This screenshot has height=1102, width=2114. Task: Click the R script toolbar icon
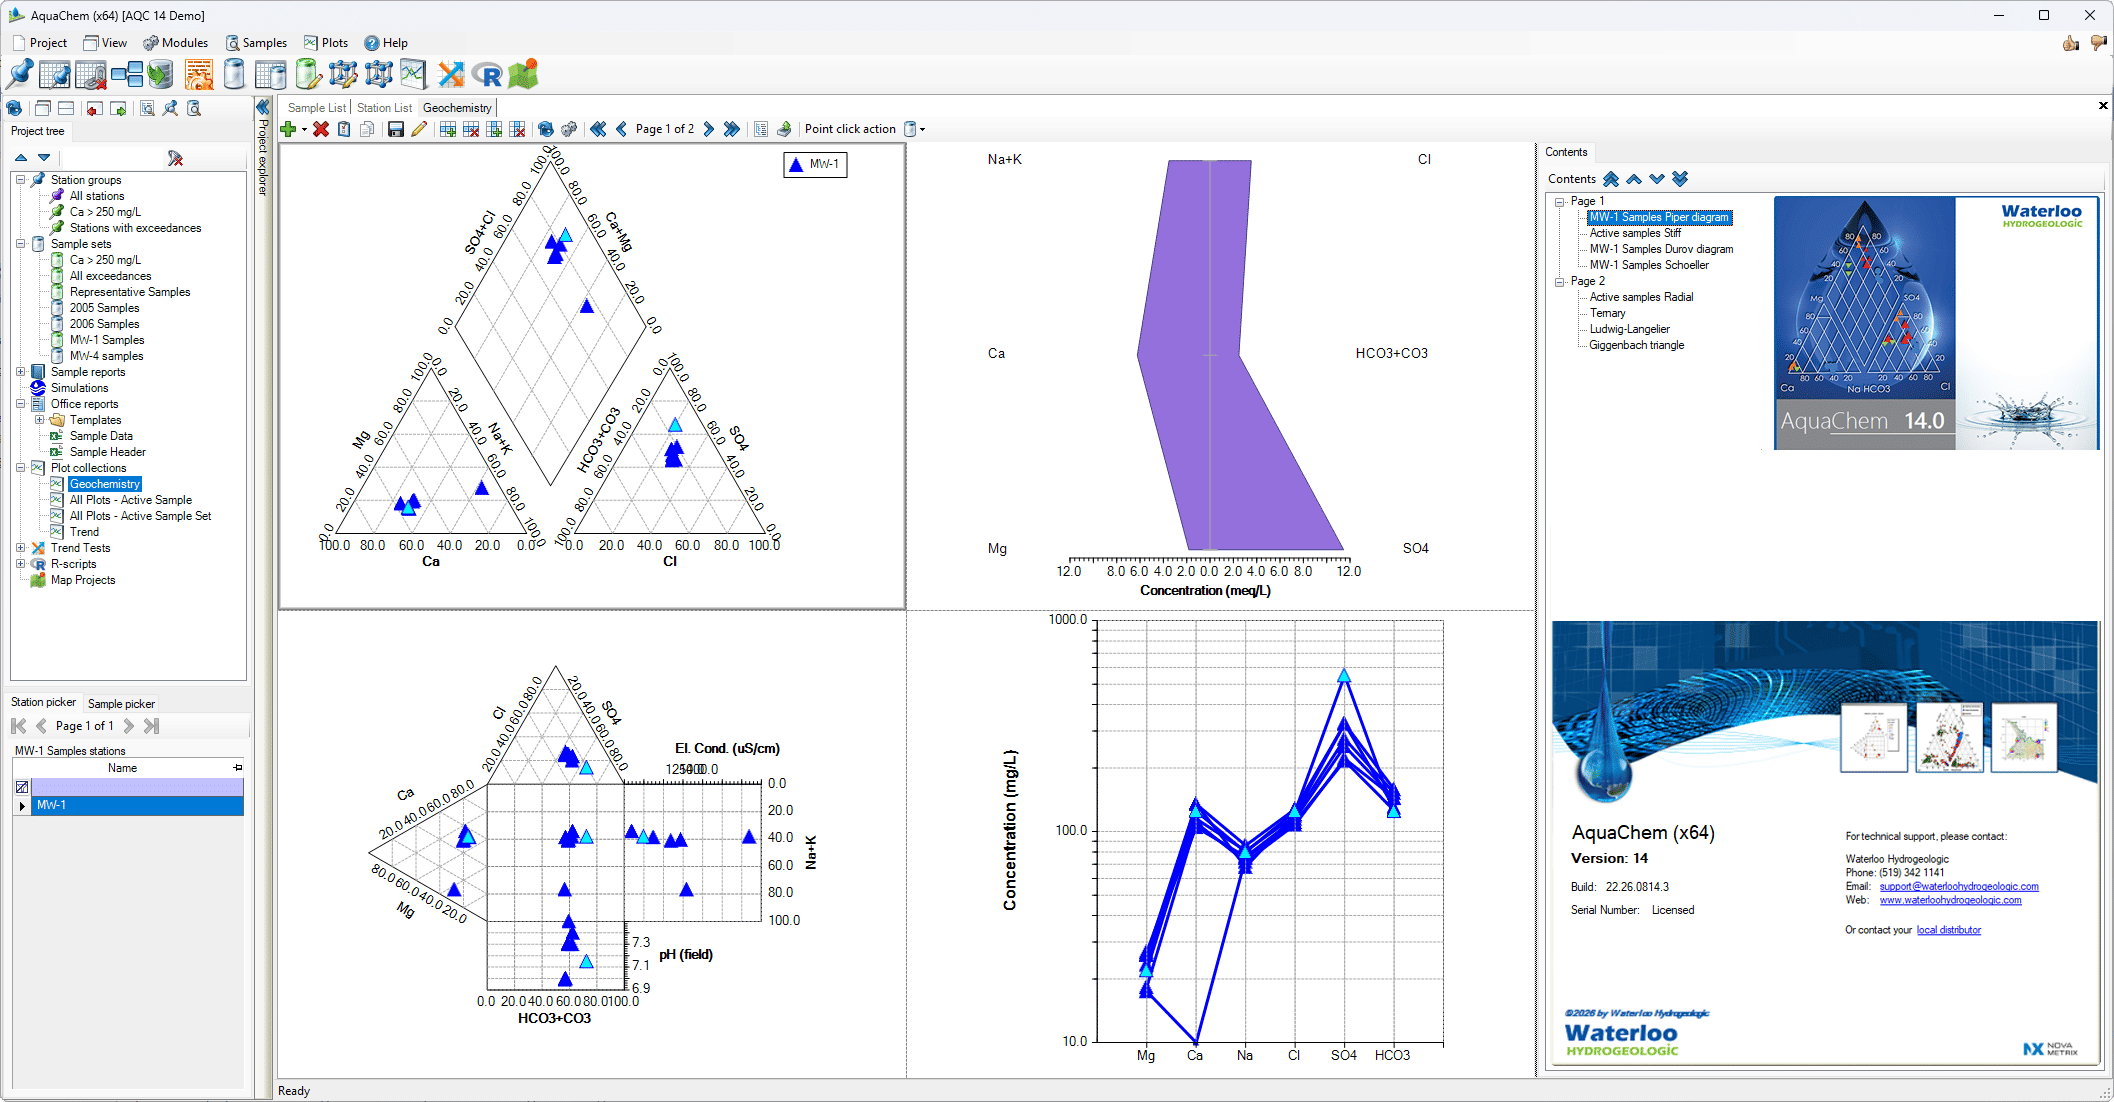click(x=487, y=74)
